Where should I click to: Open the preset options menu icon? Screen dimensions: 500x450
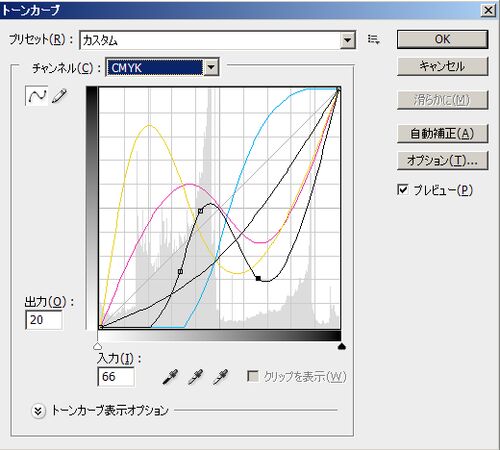coord(373,40)
